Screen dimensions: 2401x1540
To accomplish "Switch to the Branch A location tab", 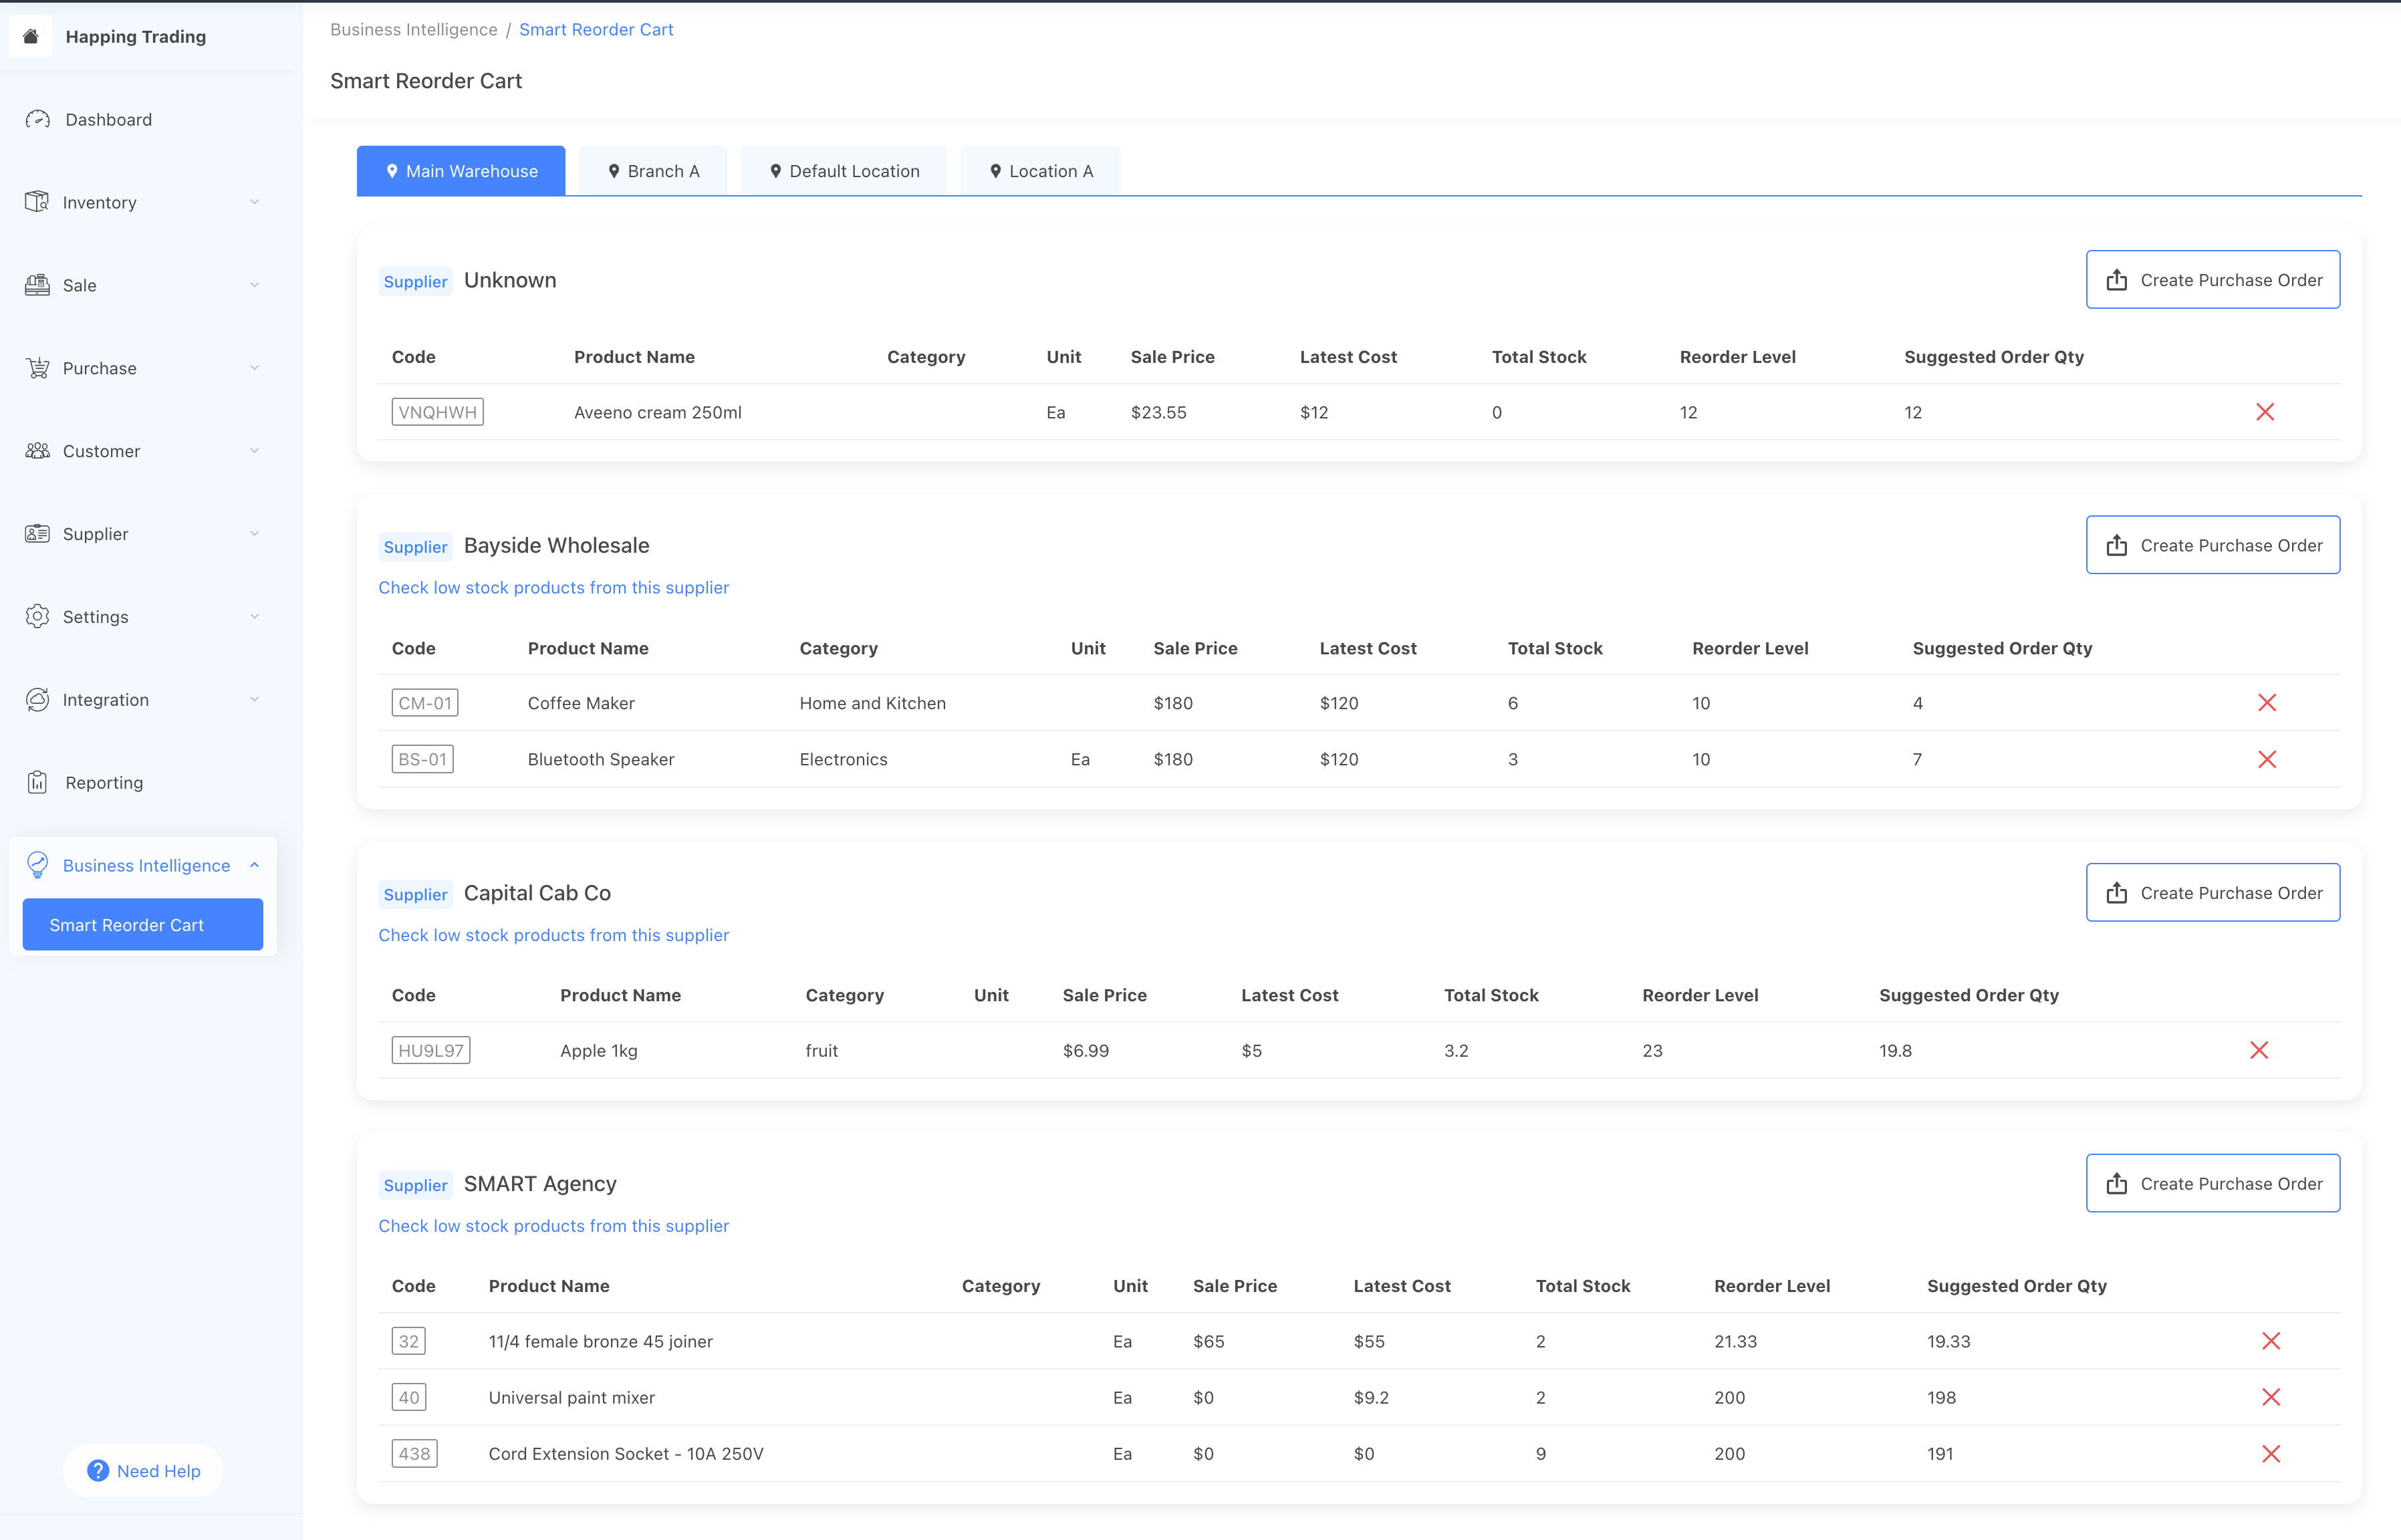I will tap(653, 171).
